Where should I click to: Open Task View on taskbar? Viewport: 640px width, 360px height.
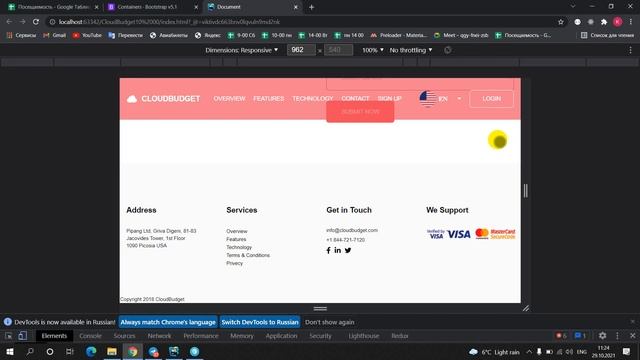pos(69,351)
